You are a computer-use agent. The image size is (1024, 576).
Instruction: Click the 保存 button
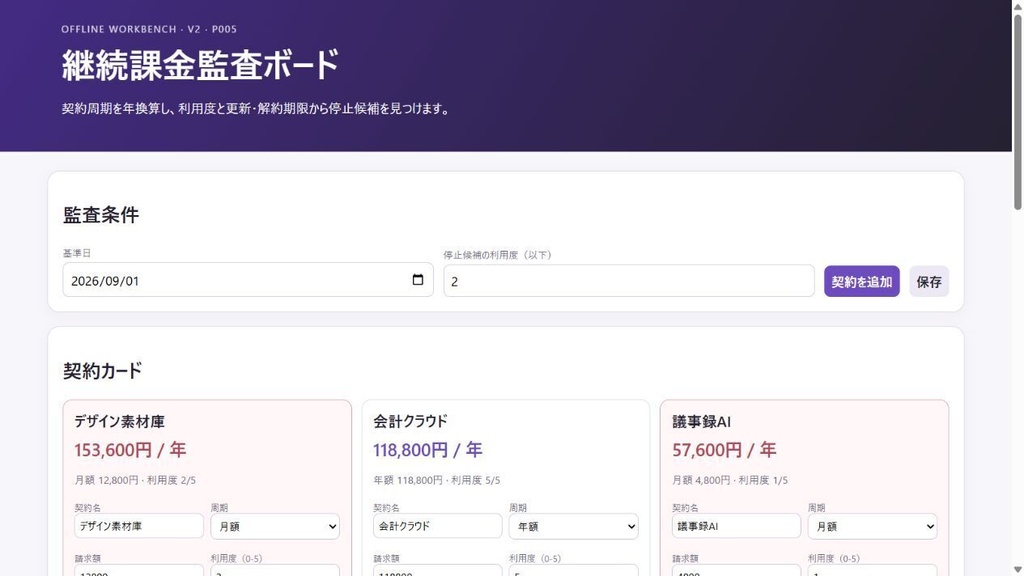pos(929,281)
